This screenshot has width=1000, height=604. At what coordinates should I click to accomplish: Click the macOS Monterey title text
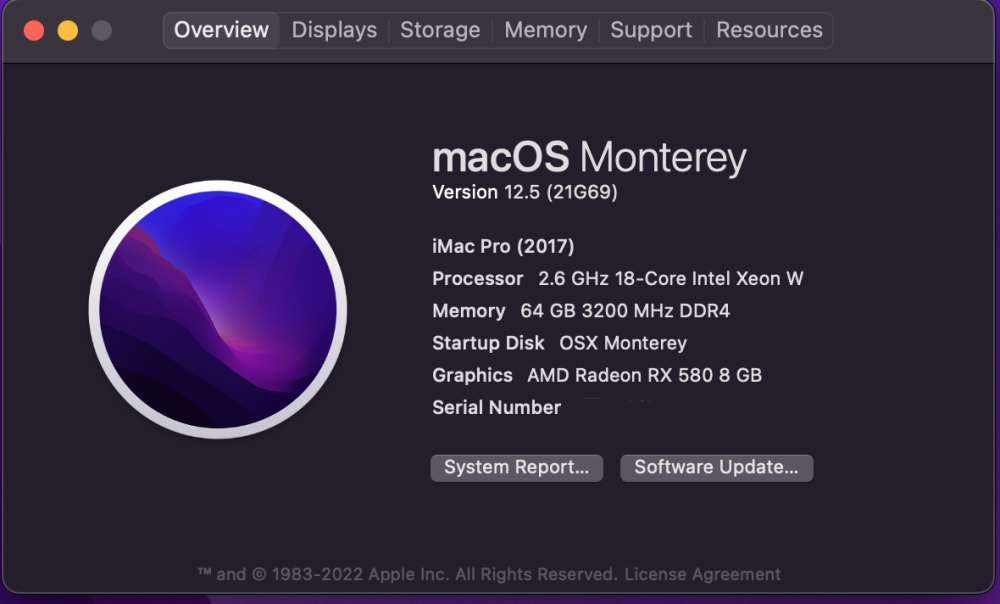(x=589, y=157)
